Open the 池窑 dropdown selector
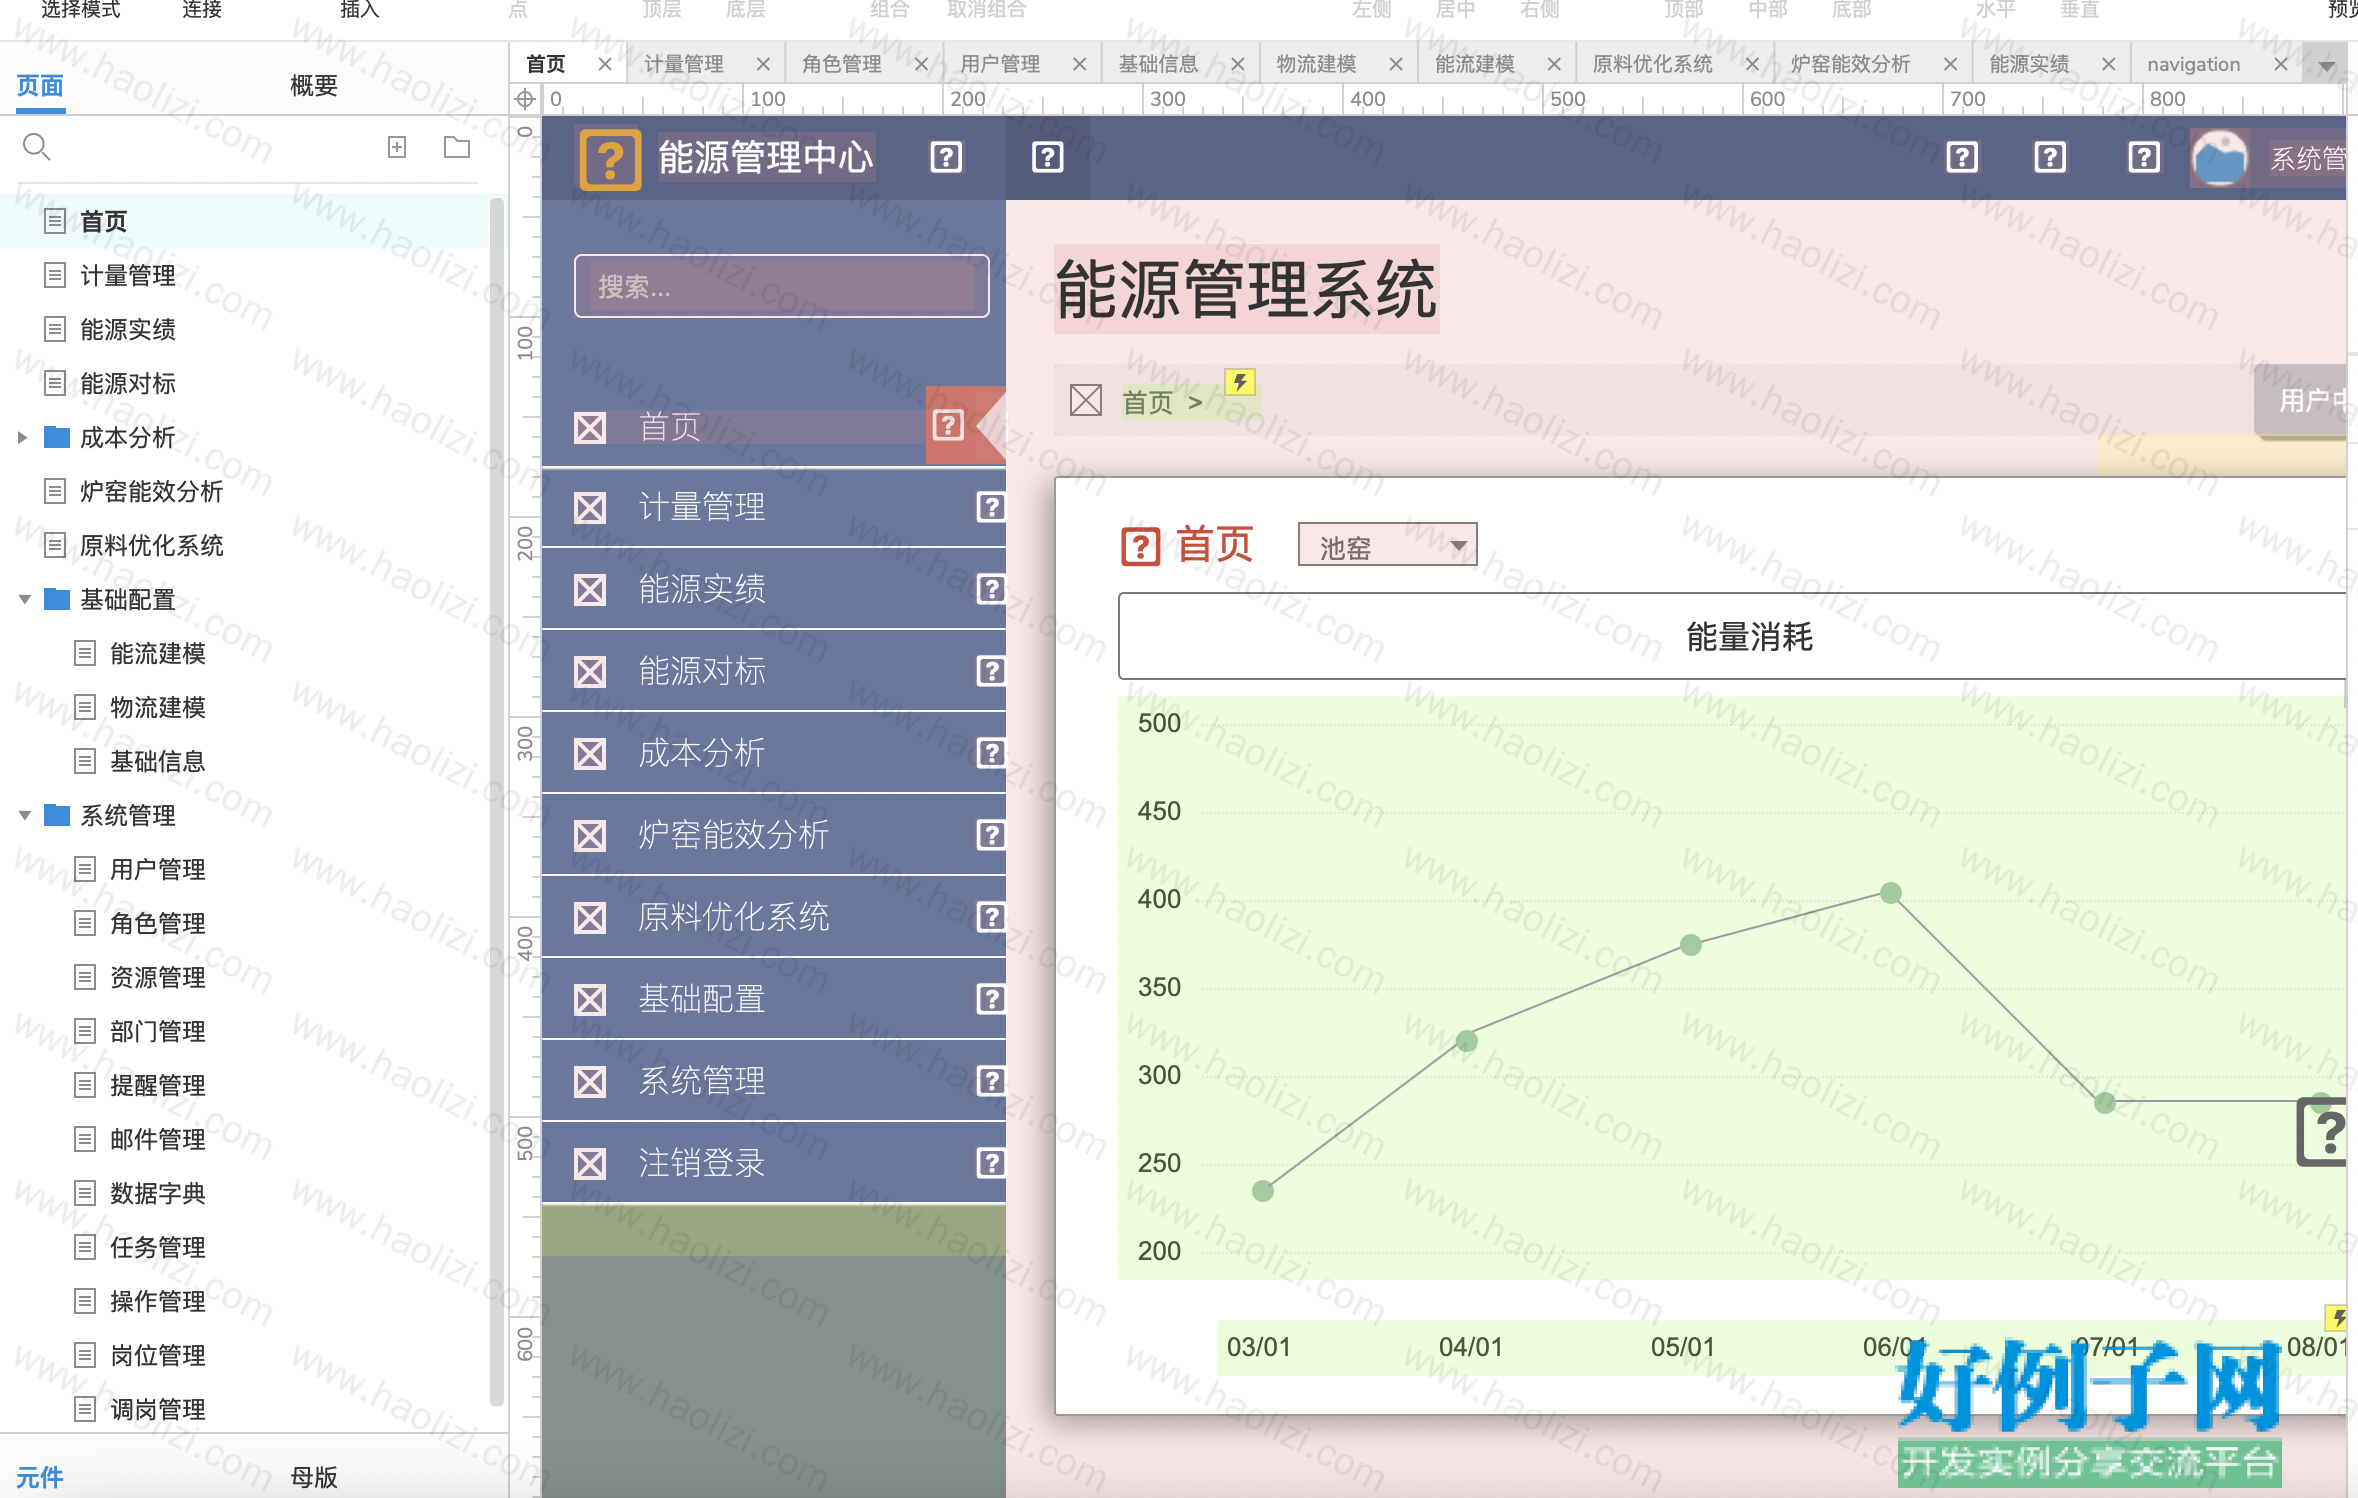 point(1387,546)
